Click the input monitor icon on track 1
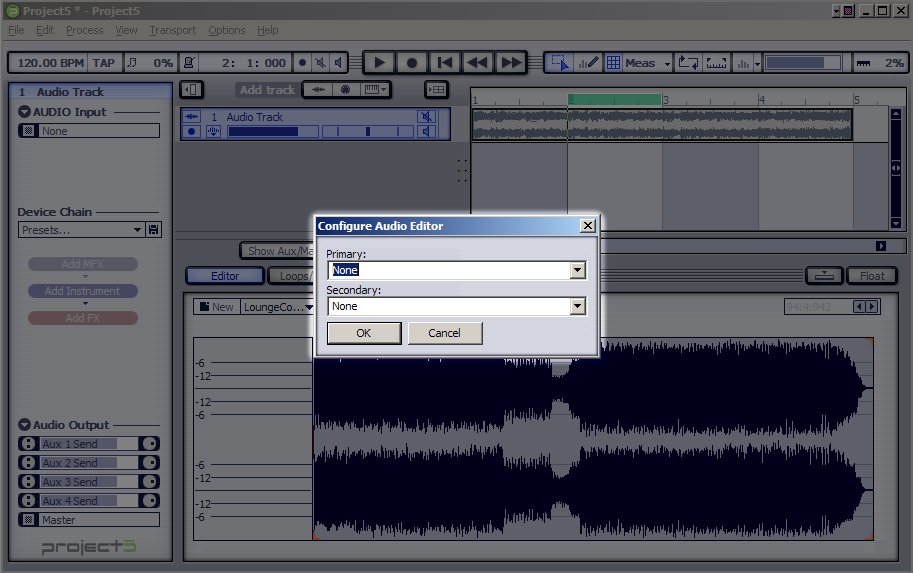Image resolution: width=913 pixels, height=573 pixels. coord(213,132)
